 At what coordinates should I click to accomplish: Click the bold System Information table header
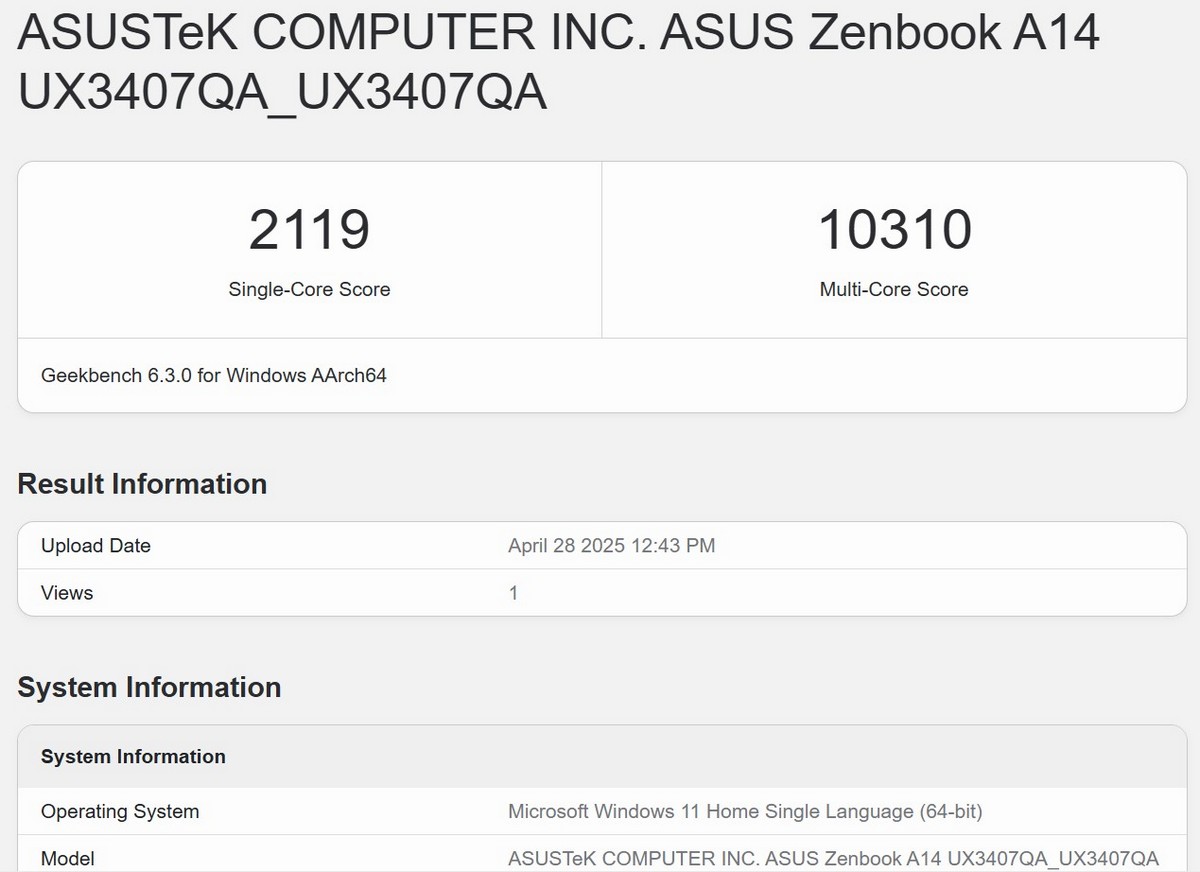(x=133, y=757)
